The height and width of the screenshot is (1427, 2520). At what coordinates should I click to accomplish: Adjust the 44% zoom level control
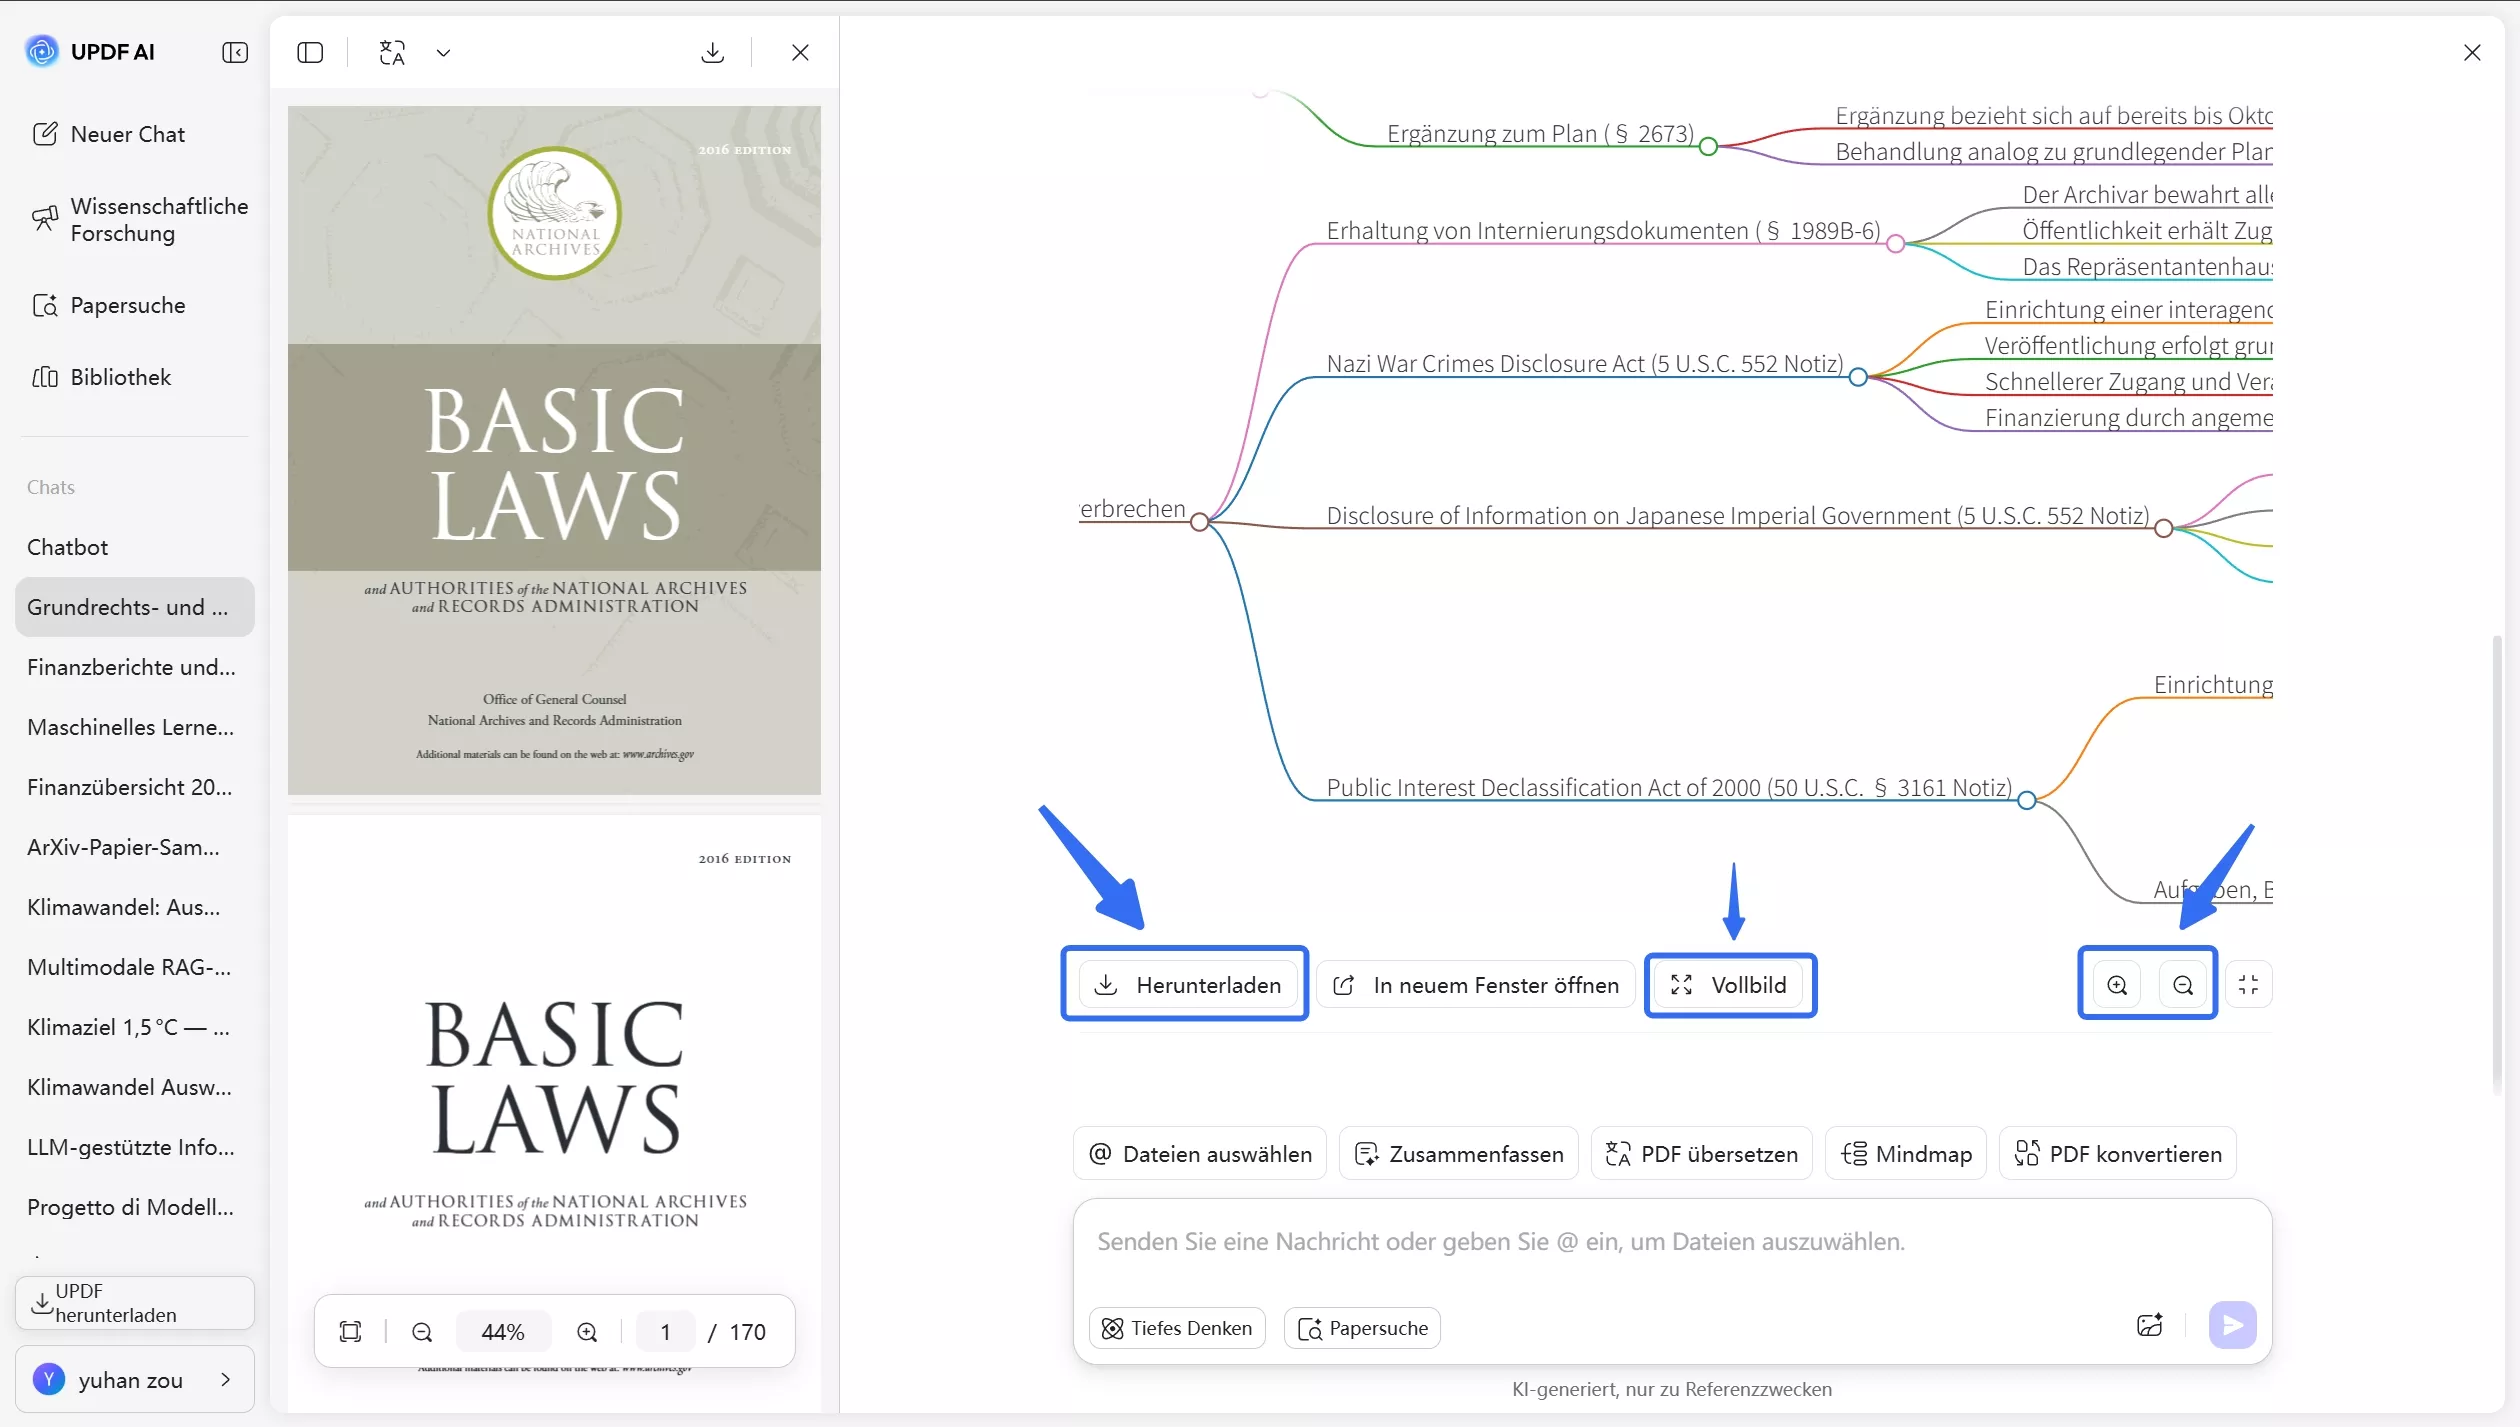[503, 1331]
